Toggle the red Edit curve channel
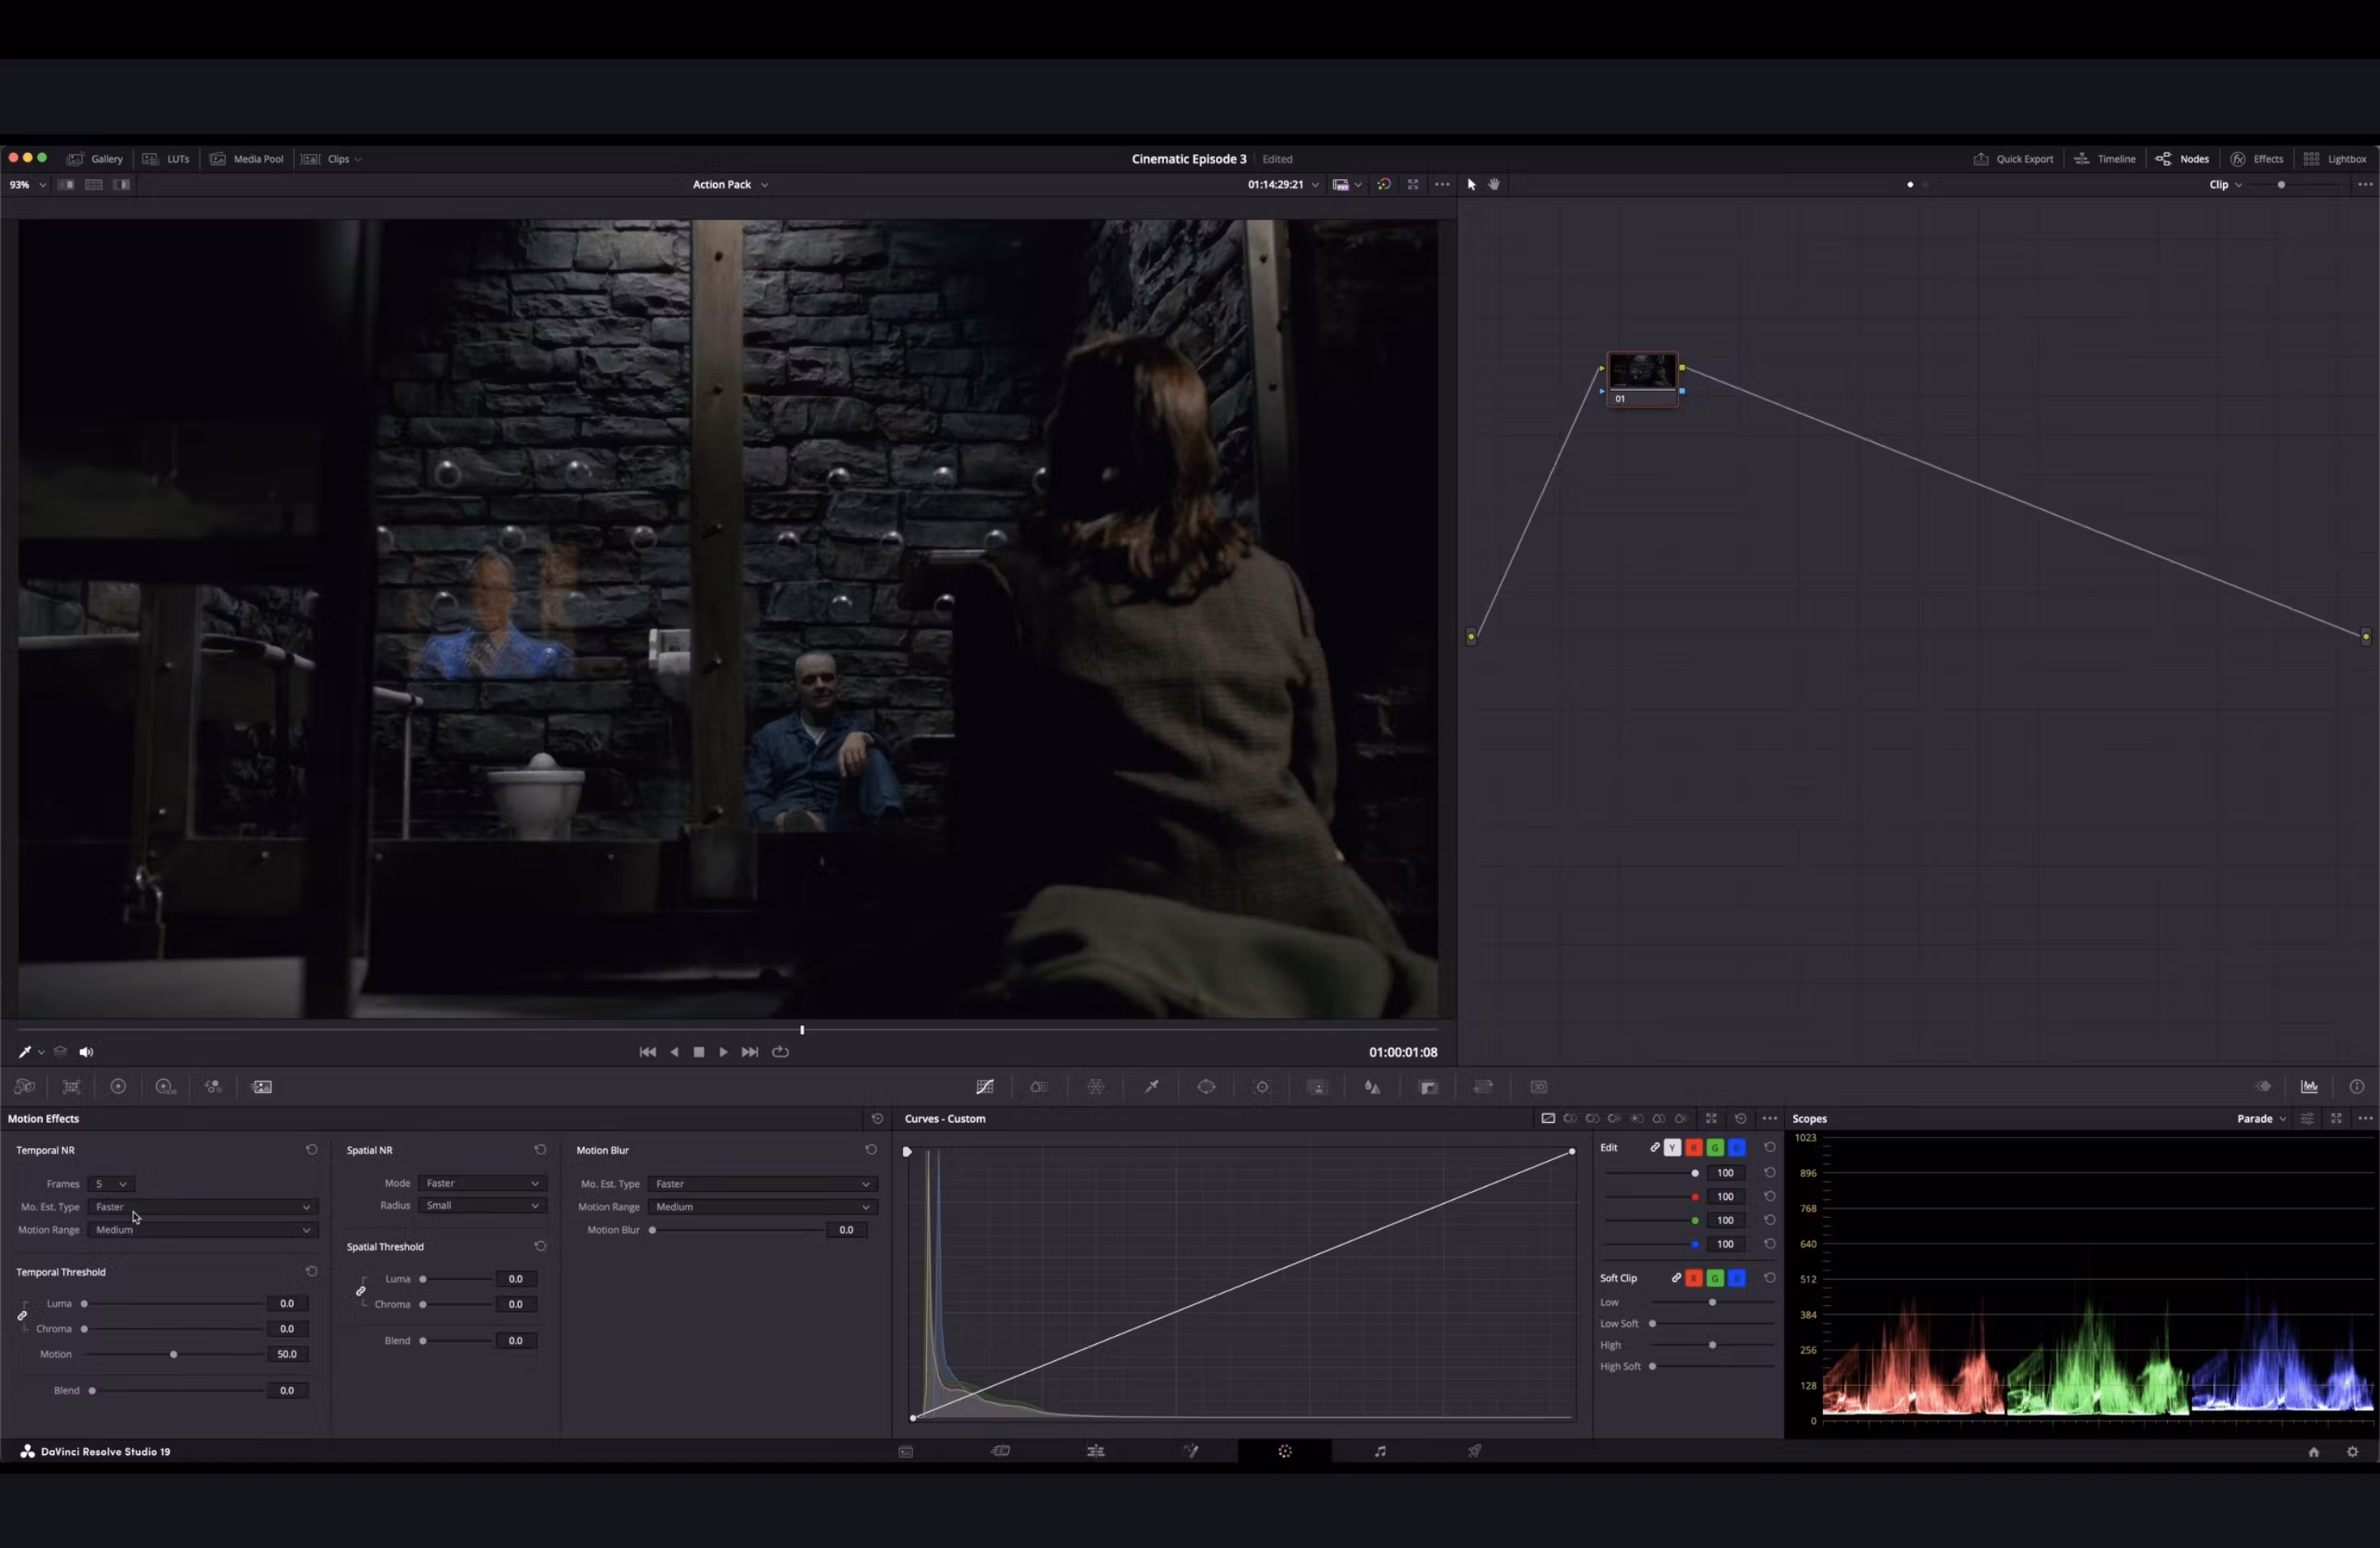This screenshot has width=2380, height=1548. pyautogui.click(x=1694, y=1148)
